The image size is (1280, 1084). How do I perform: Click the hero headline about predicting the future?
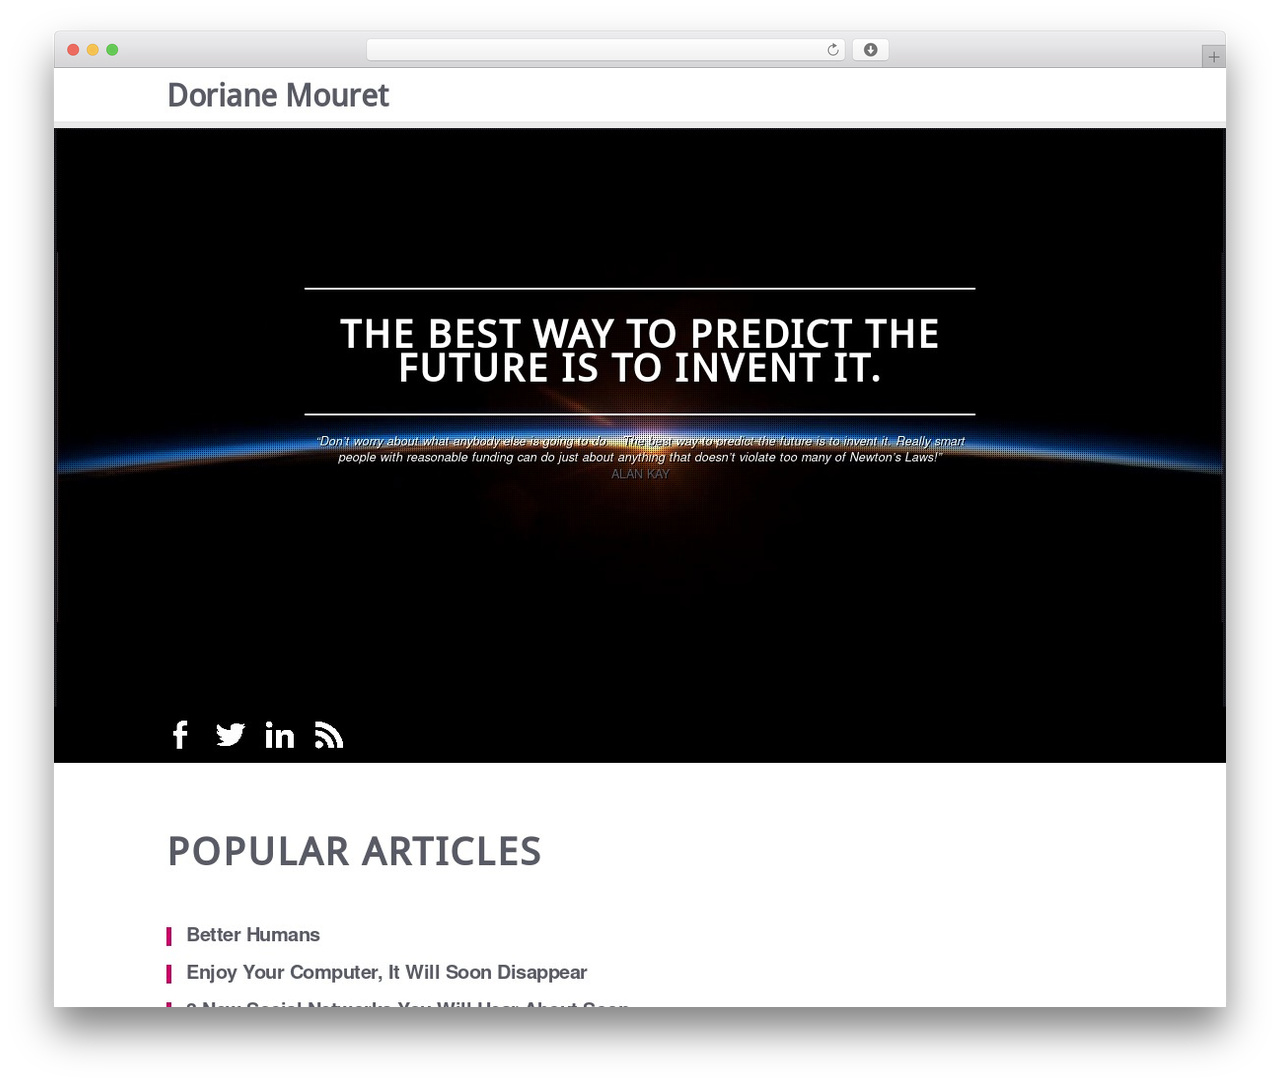[640, 351]
